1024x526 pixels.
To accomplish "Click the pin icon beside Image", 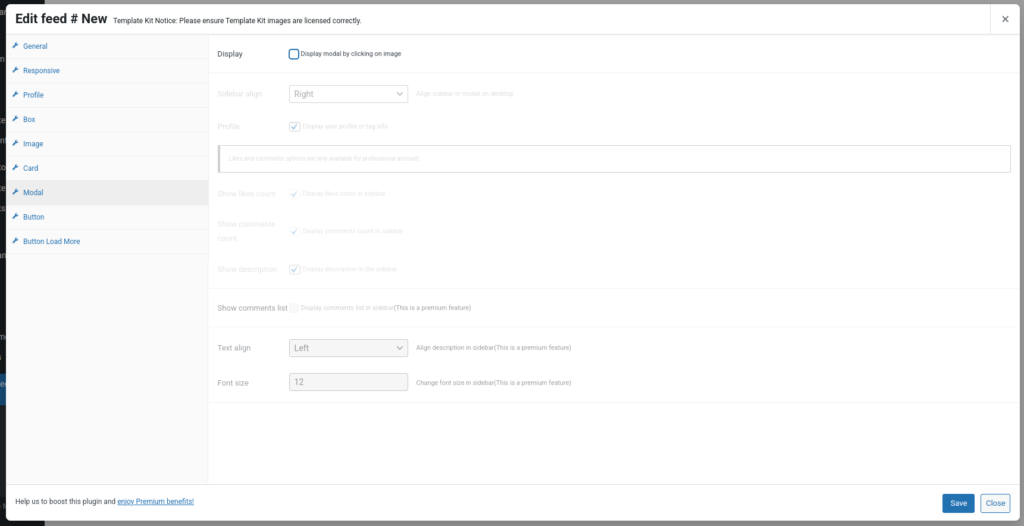I will pyautogui.click(x=15, y=143).
